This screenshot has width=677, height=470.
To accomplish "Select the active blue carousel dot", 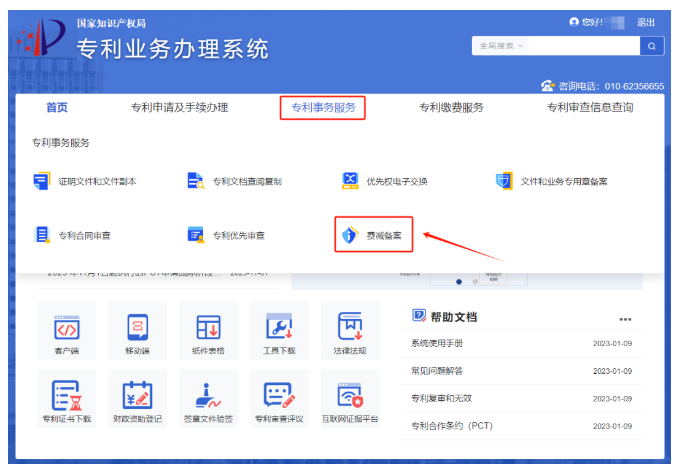I will 459,282.
